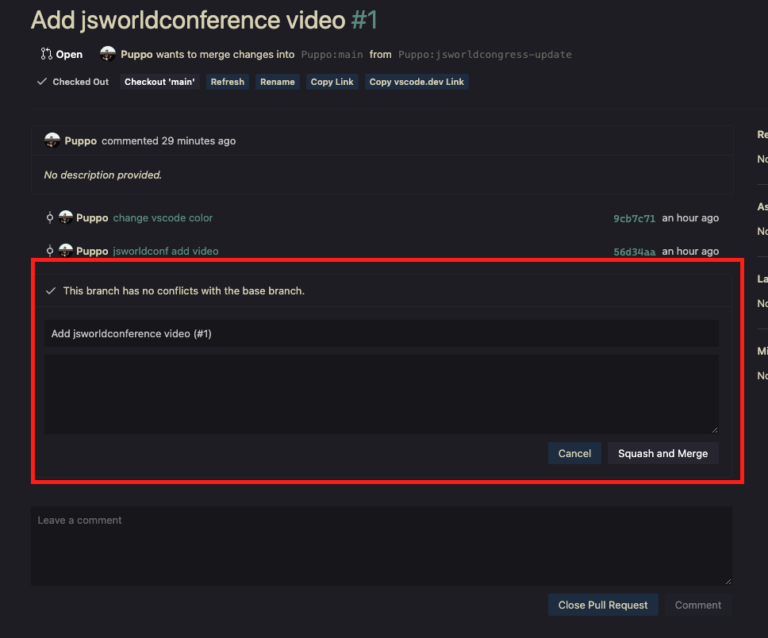The image size is (768, 638).
Task: Click the checkmark next to 'Checked Out'
Action: [x=42, y=82]
